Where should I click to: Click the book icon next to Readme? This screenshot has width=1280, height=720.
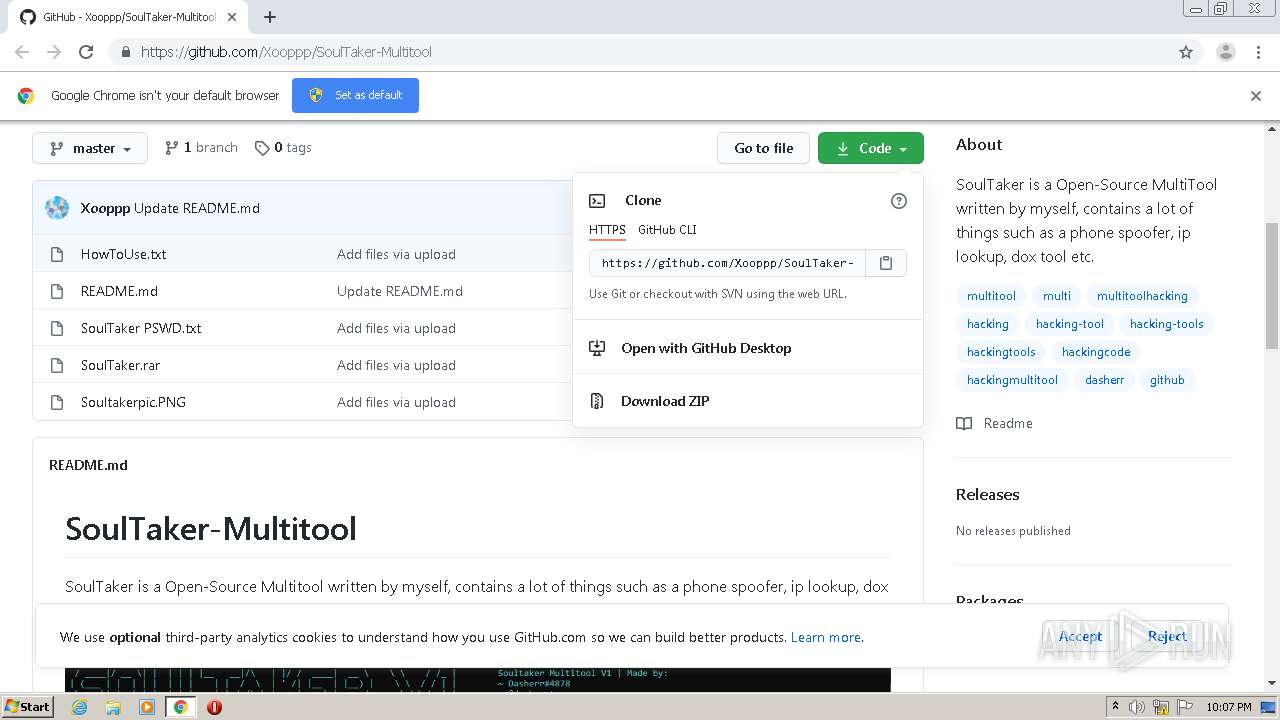coord(964,423)
